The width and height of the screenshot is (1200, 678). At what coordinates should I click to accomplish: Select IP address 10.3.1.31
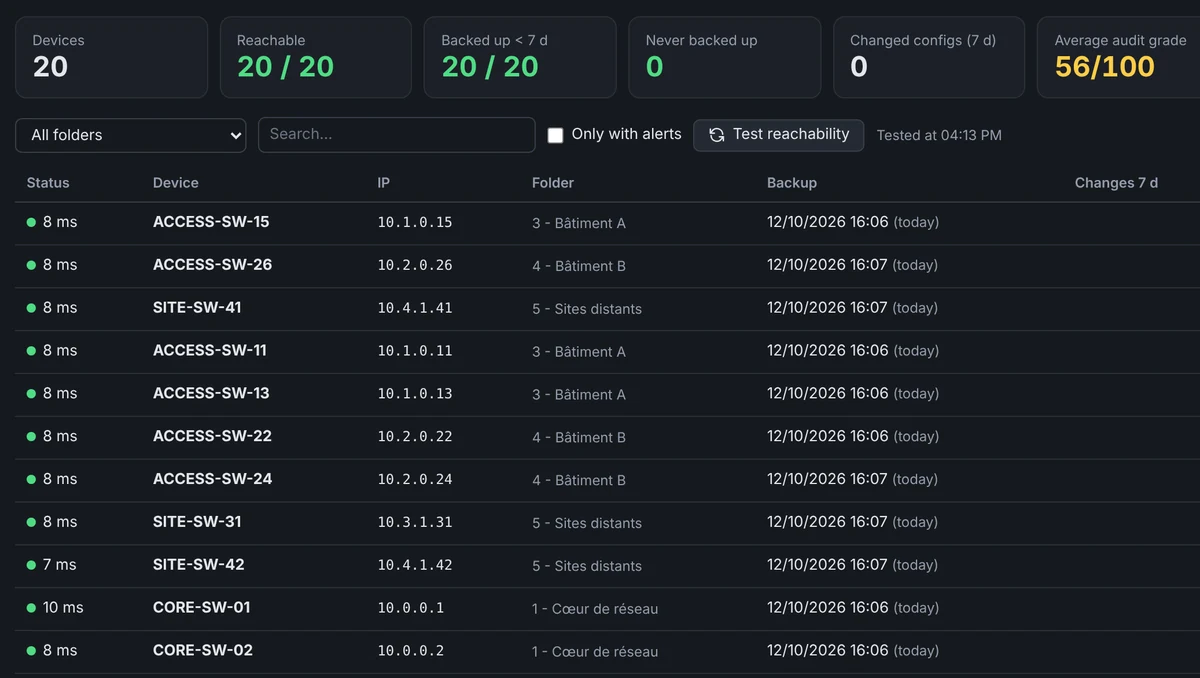click(415, 522)
